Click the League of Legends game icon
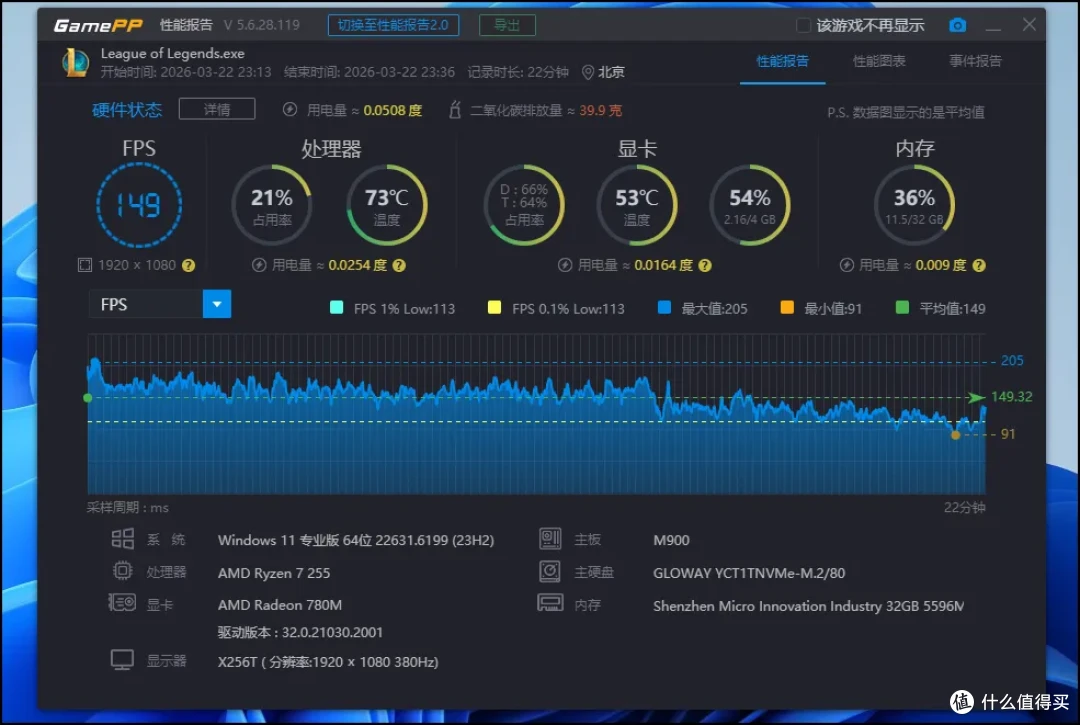Image resolution: width=1080 pixels, height=725 pixels. [75, 63]
